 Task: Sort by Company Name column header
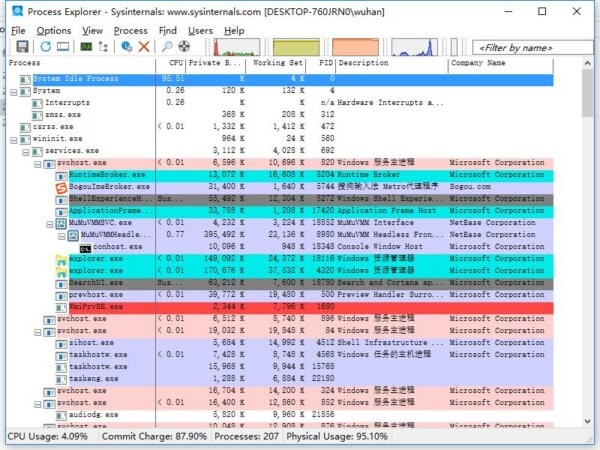pos(501,63)
